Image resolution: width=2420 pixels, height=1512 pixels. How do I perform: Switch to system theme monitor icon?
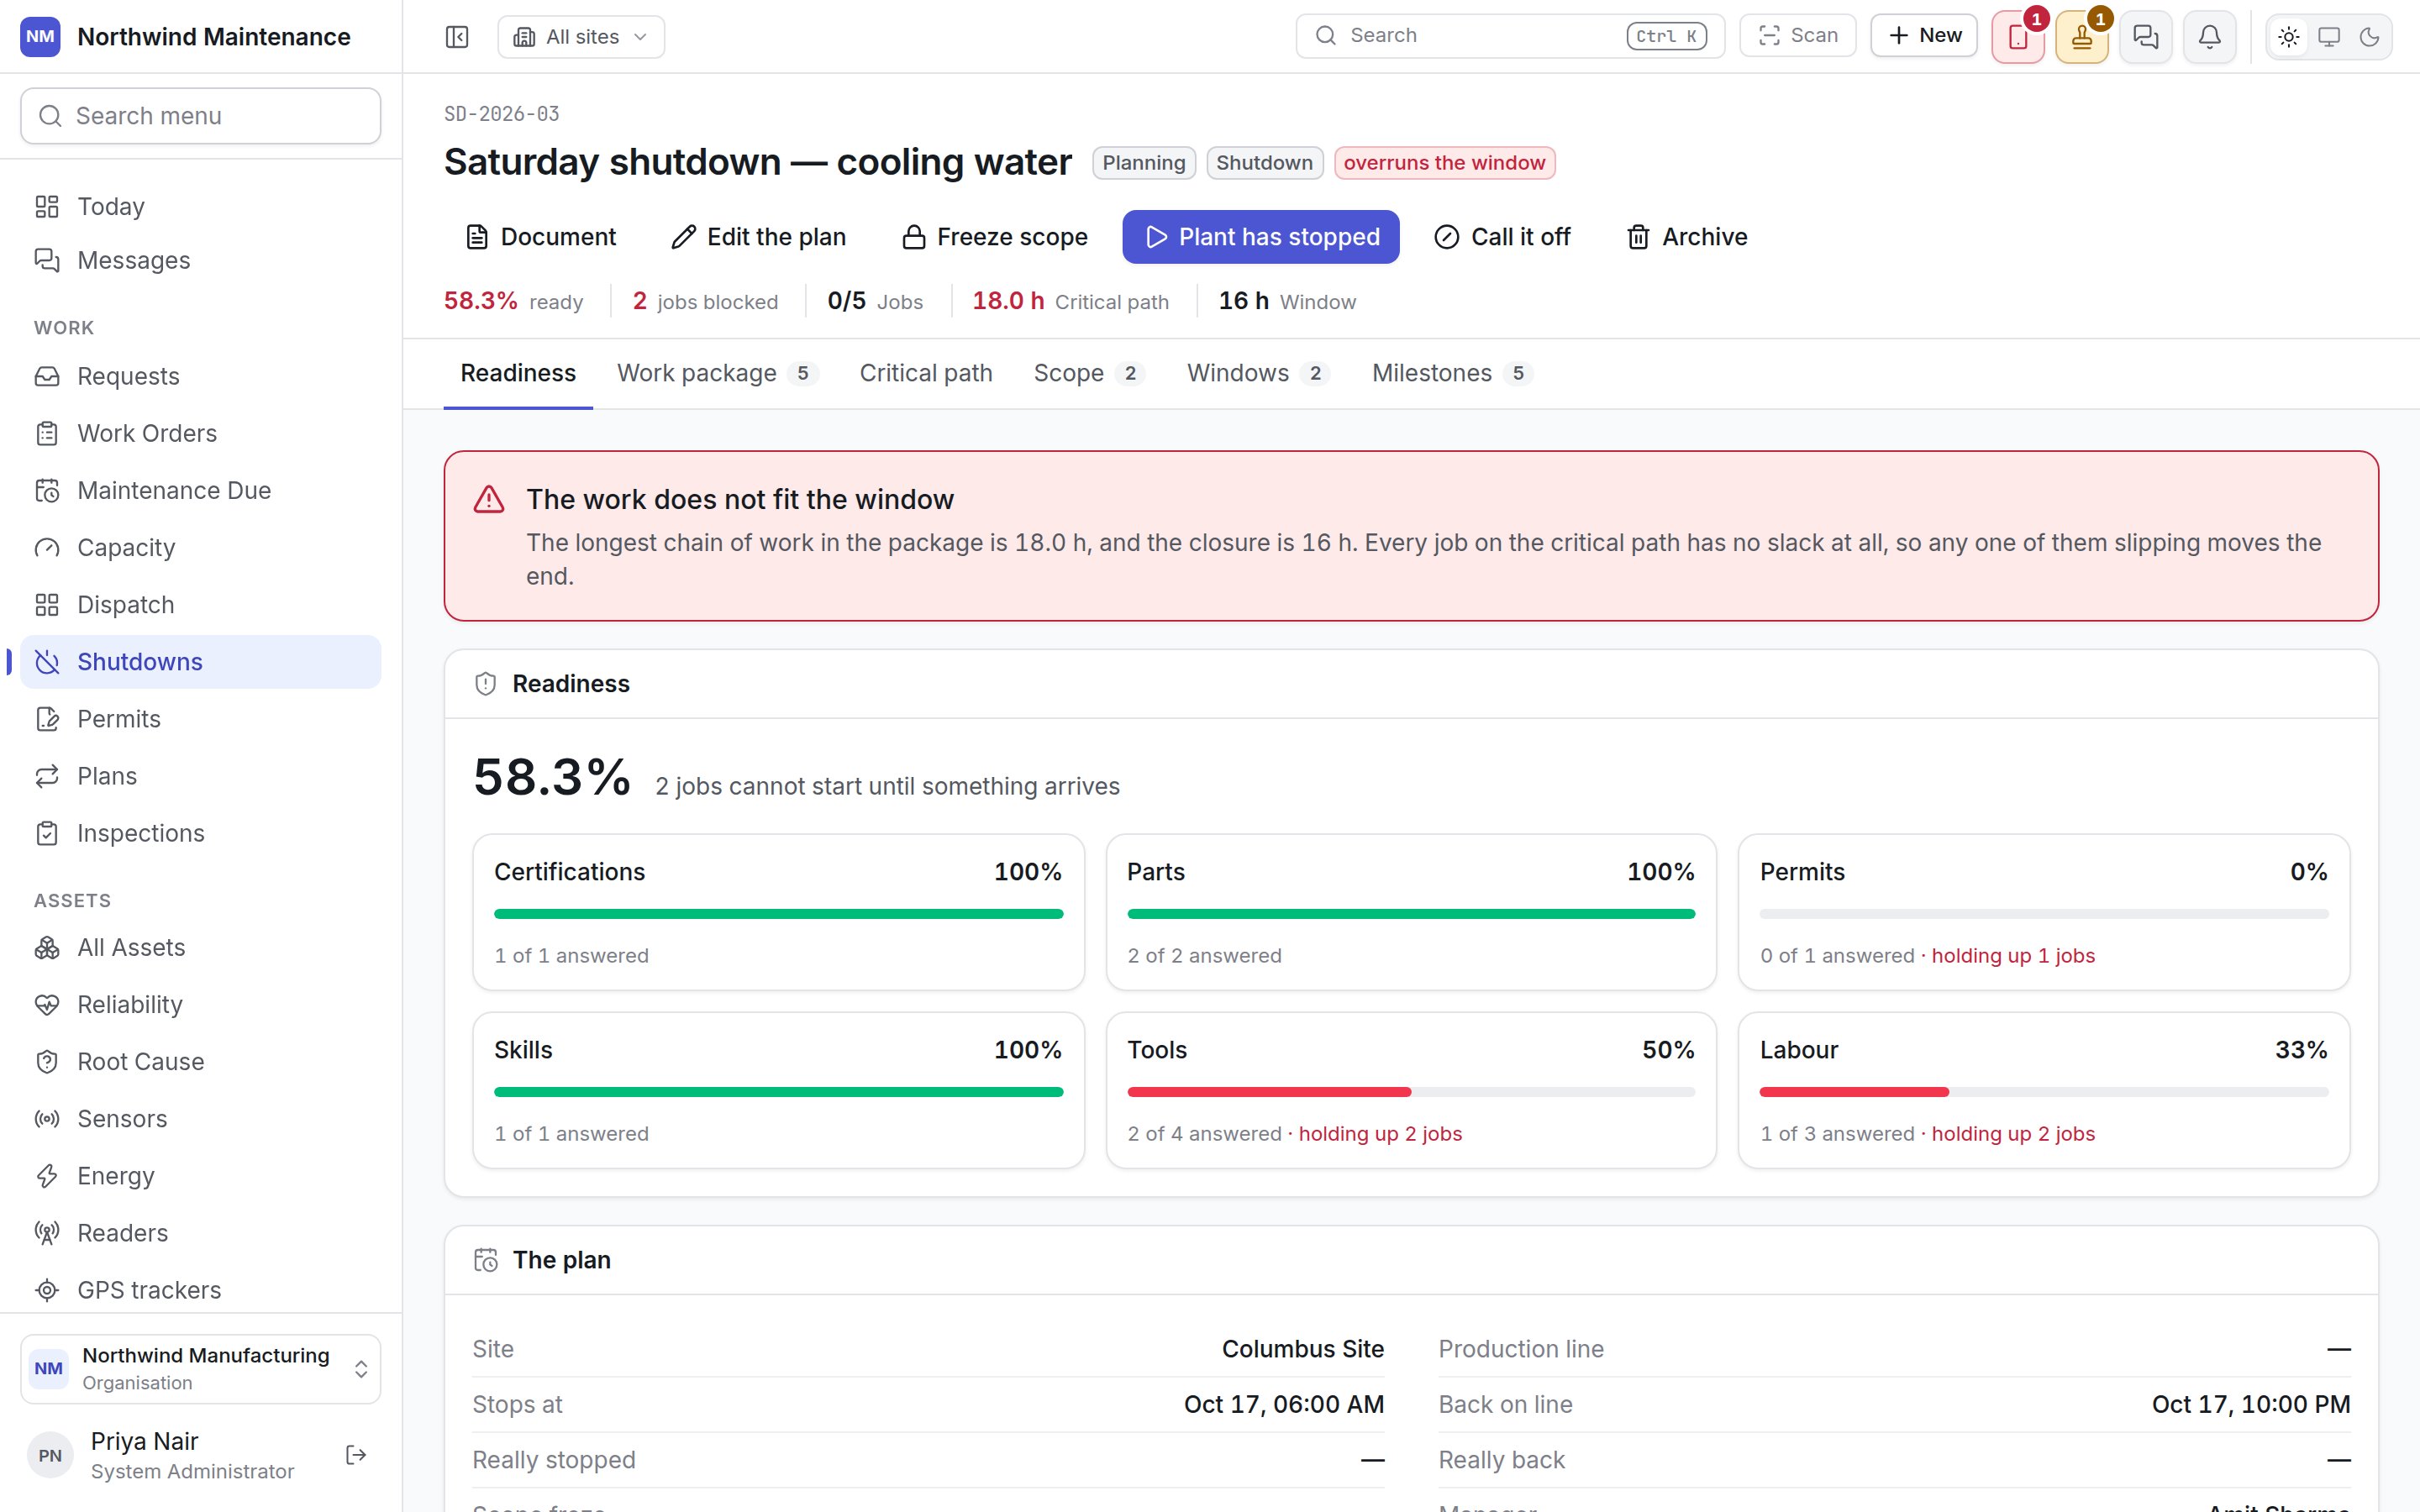(2329, 37)
